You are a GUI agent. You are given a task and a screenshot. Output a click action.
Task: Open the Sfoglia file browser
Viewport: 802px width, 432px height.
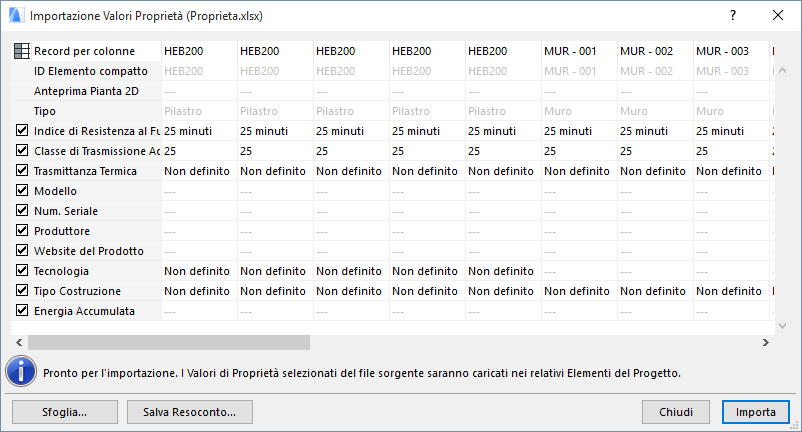(x=64, y=411)
